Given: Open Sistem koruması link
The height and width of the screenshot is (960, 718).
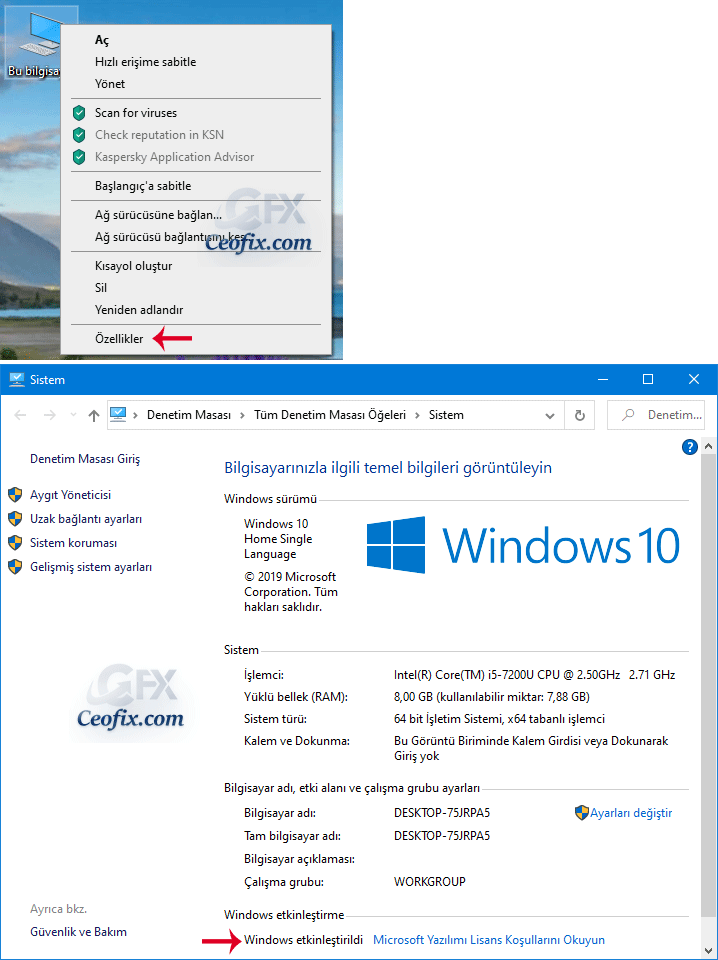Looking at the screenshot, I should [73, 543].
